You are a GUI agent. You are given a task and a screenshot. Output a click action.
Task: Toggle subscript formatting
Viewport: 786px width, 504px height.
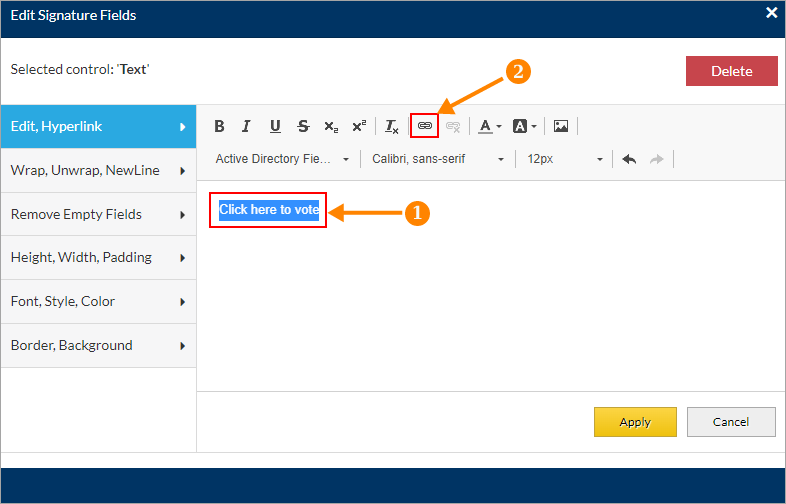tap(331, 127)
